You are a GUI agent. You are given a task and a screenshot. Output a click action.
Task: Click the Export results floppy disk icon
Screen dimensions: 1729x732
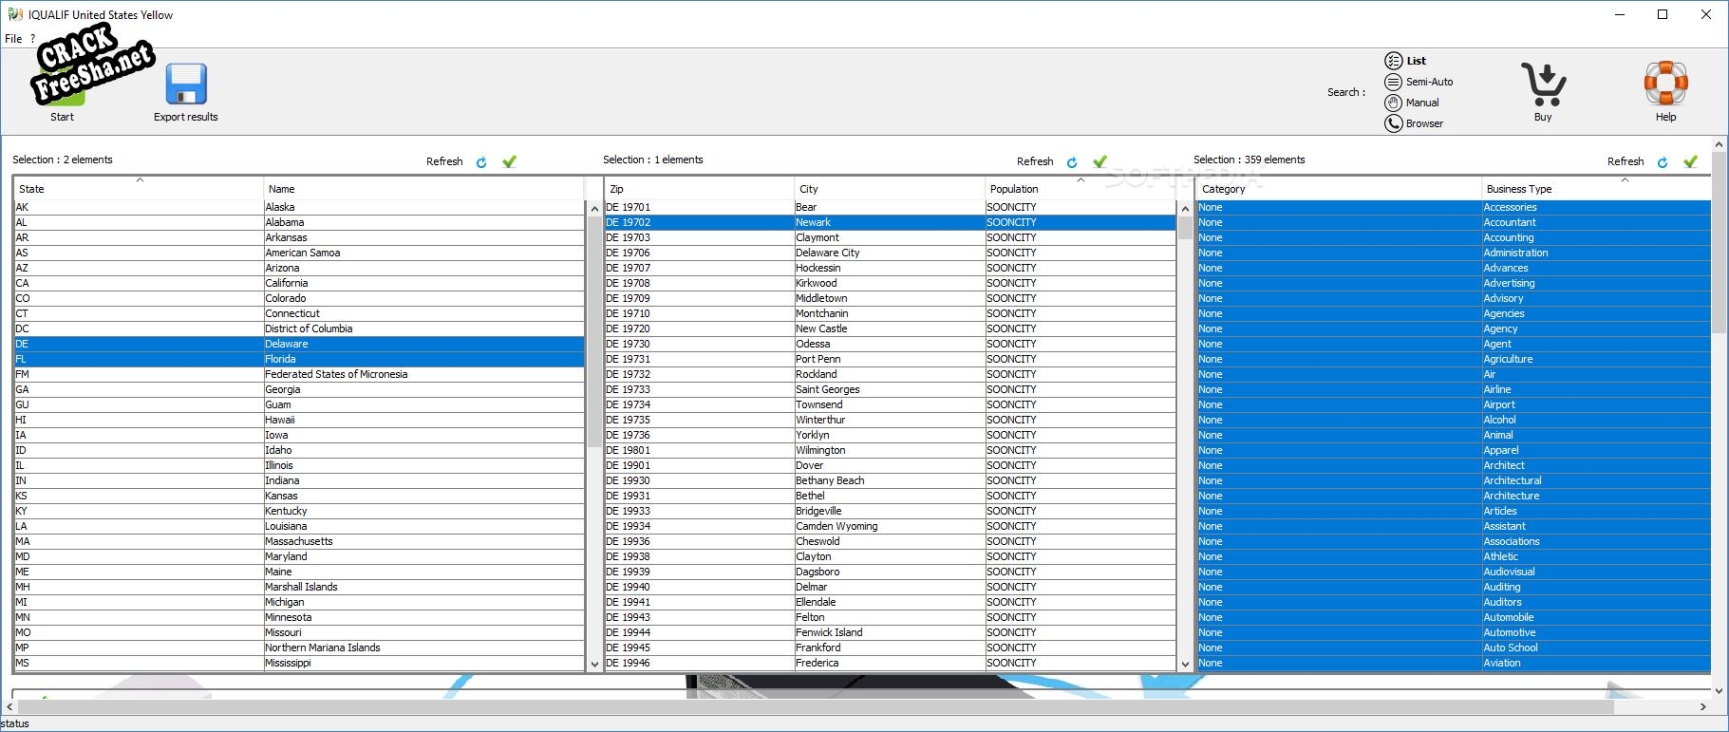click(x=186, y=85)
